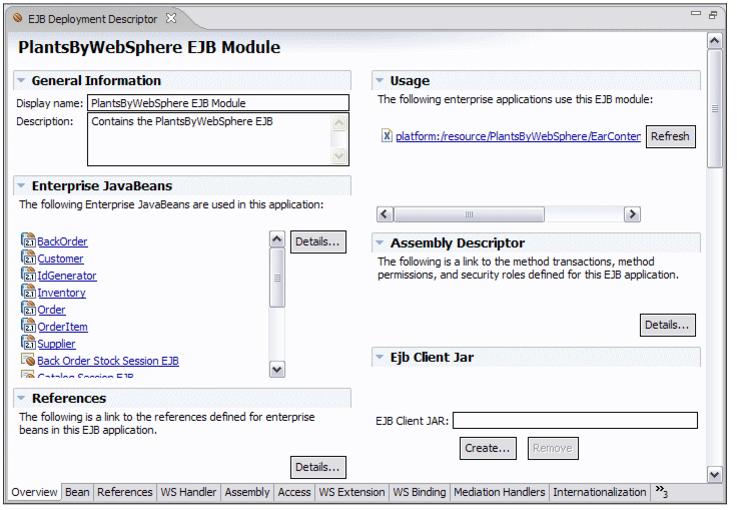Click the Display name input field

point(218,103)
